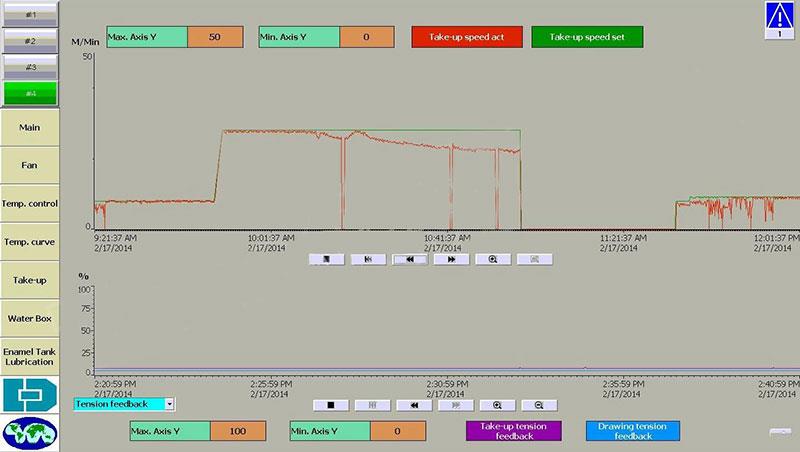Screen dimensions: 800x452
Task: Zoom out on the tension feedback chart
Action: click(538, 405)
